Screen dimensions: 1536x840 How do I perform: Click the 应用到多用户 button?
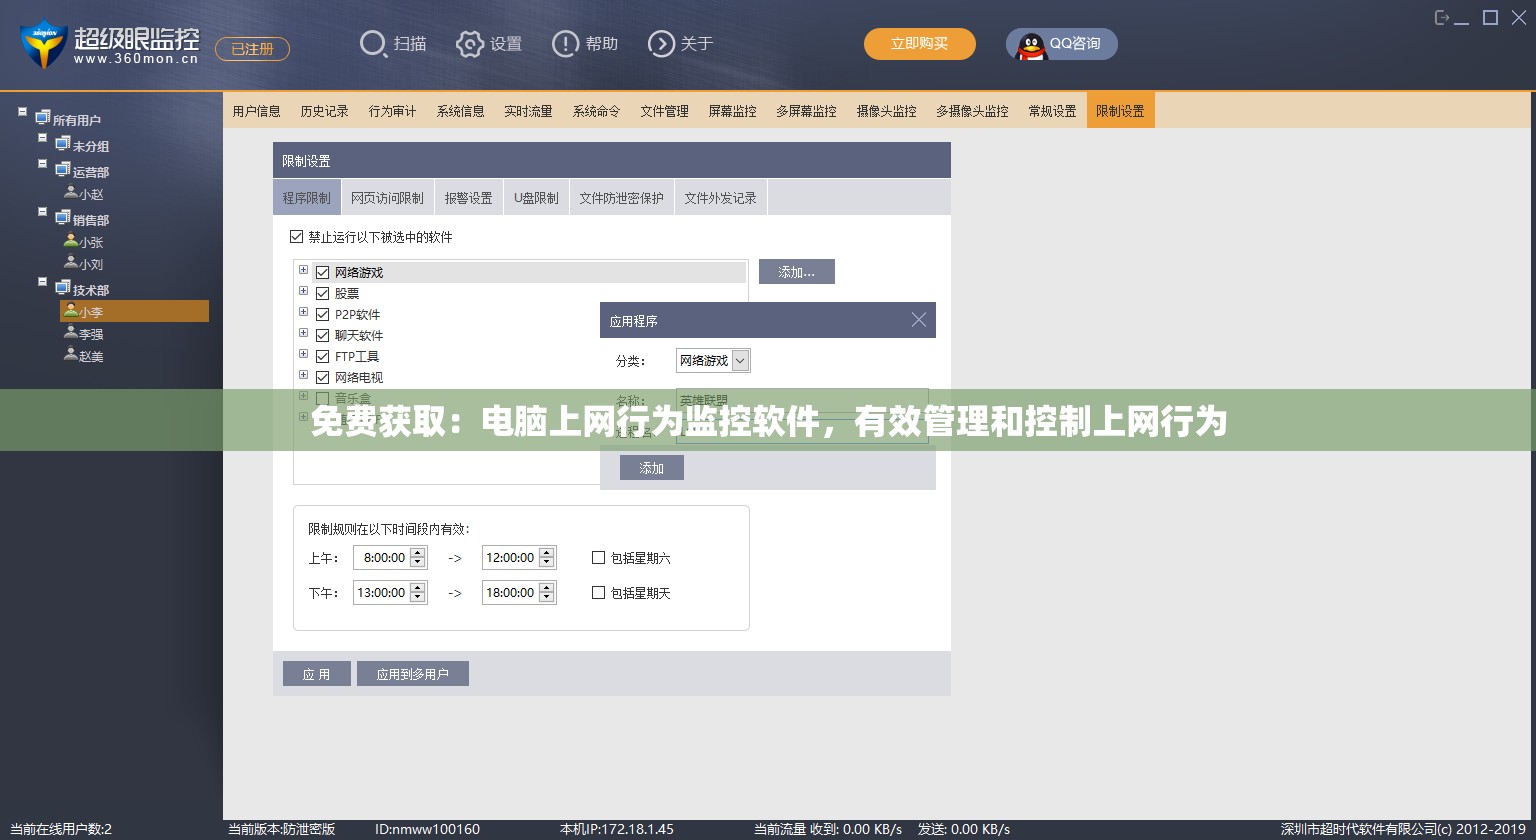click(413, 674)
